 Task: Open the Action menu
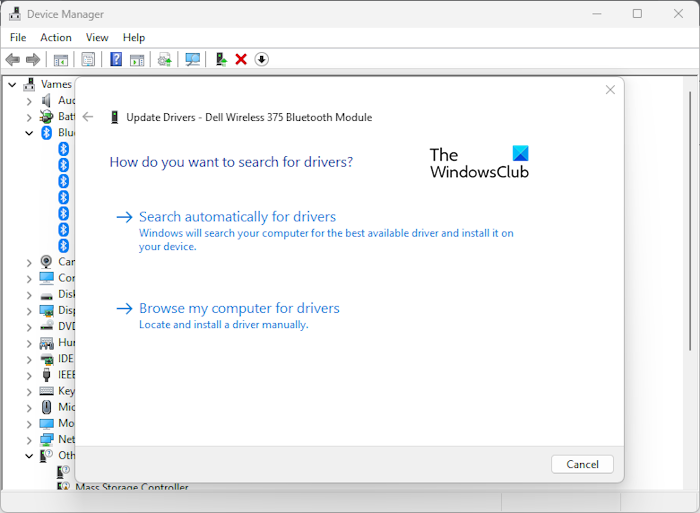tap(56, 38)
